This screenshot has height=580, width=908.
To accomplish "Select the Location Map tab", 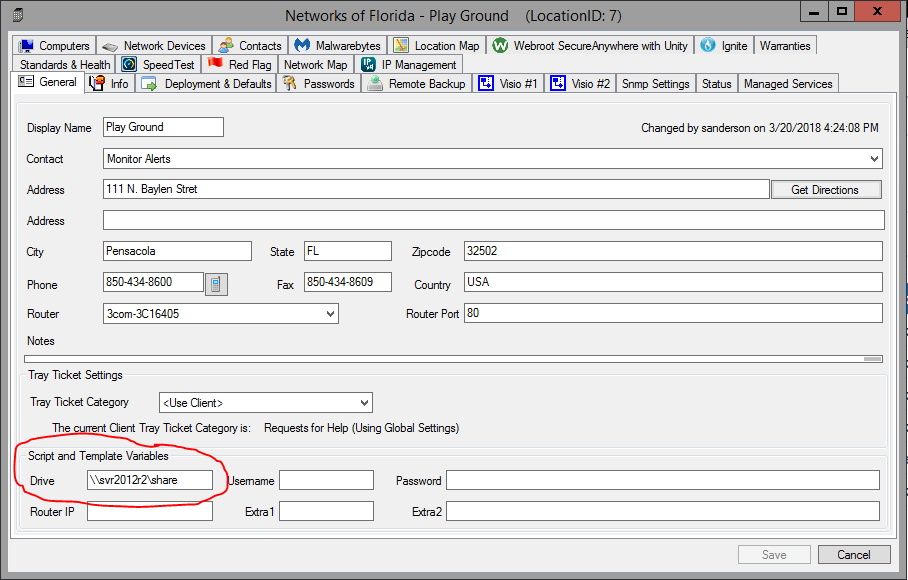I will (x=436, y=46).
